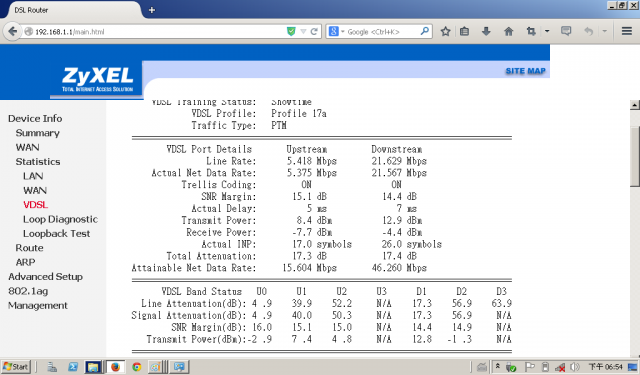The width and height of the screenshot is (640, 375).
Task: Click the Action Center flag tray icon
Action: click(x=529, y=367)
